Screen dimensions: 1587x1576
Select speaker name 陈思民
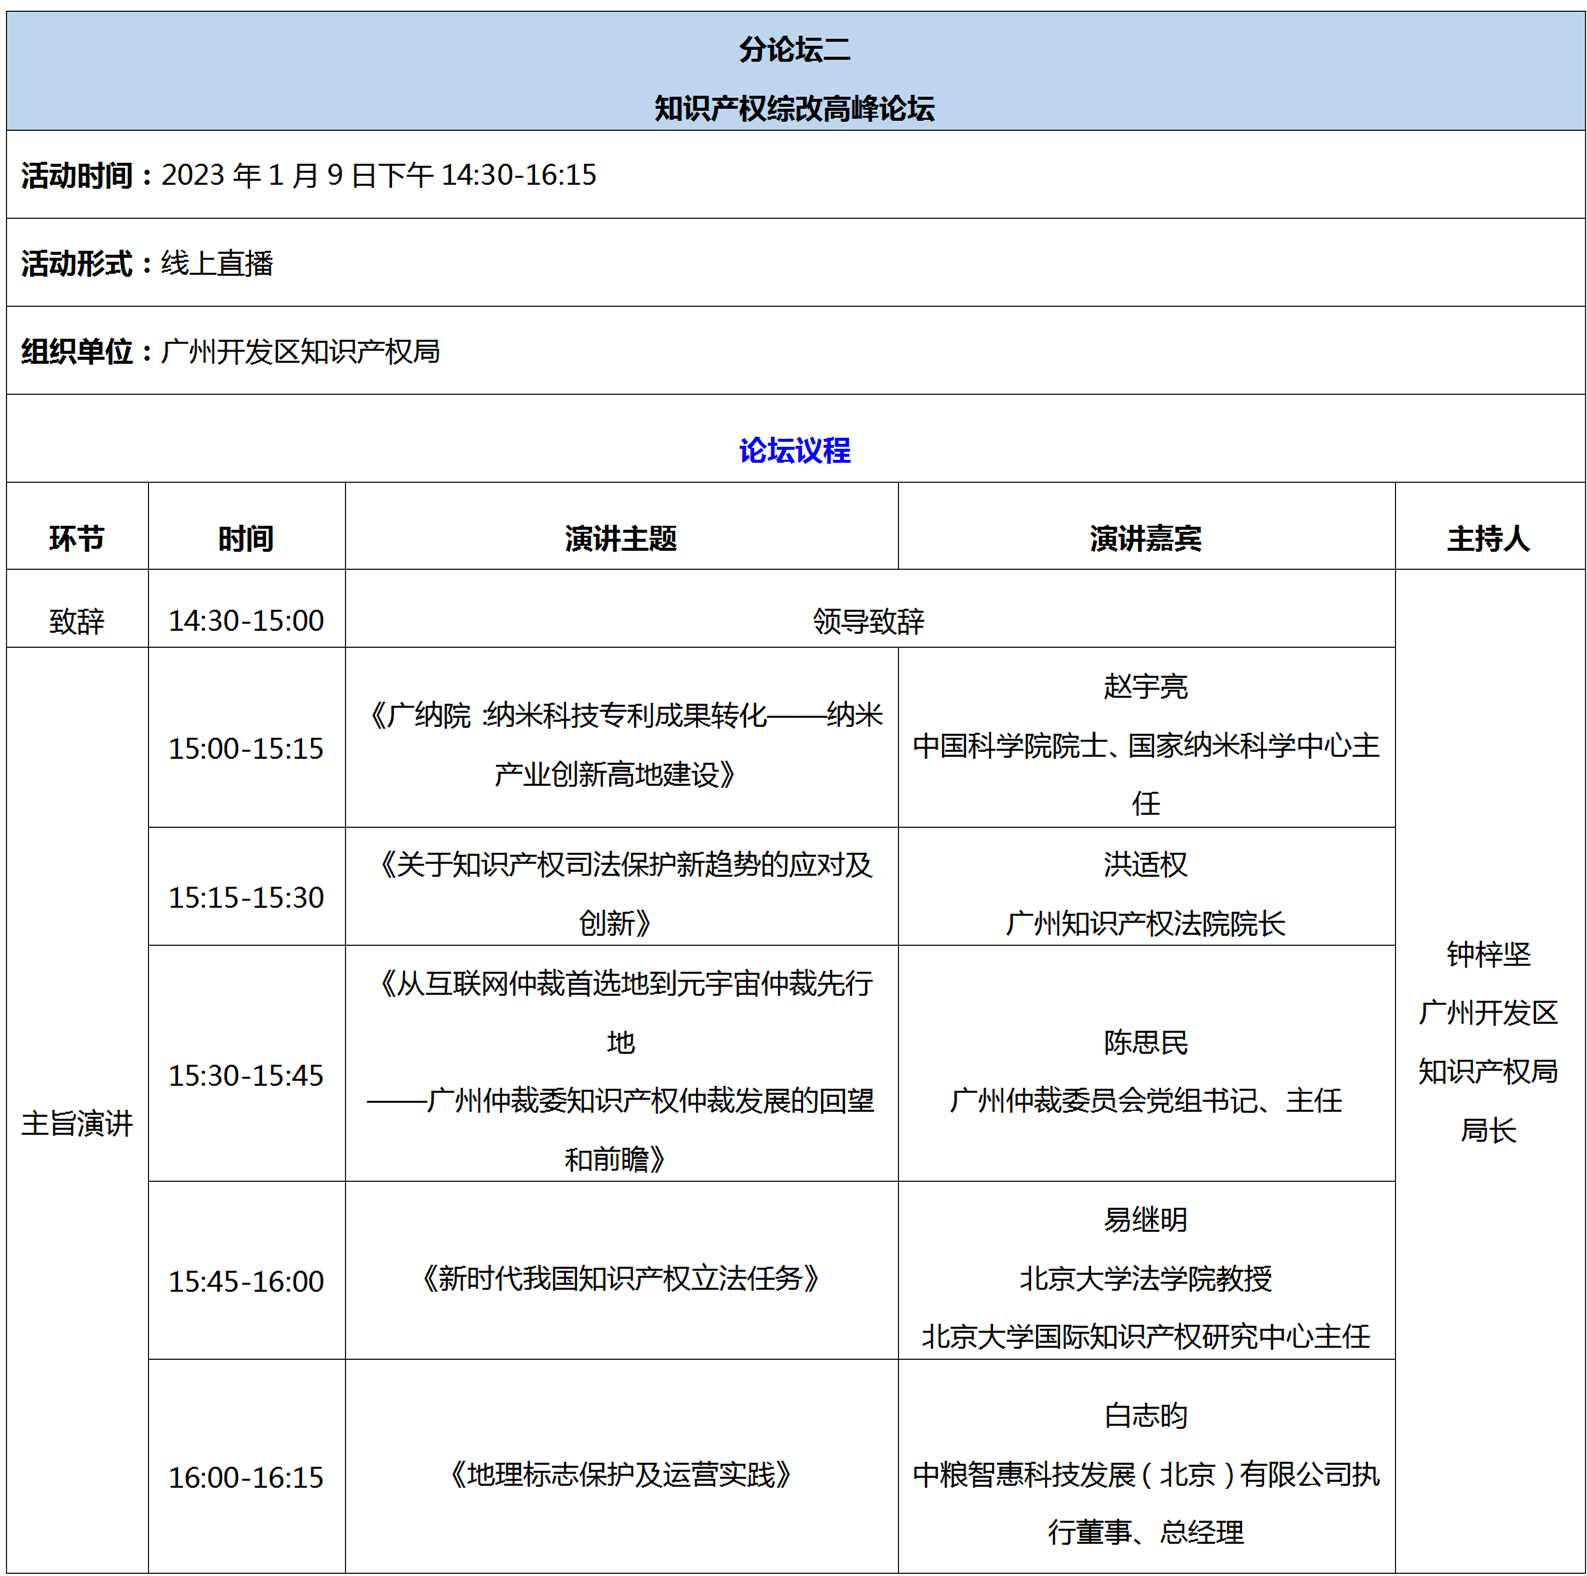pos(1146,1042)
